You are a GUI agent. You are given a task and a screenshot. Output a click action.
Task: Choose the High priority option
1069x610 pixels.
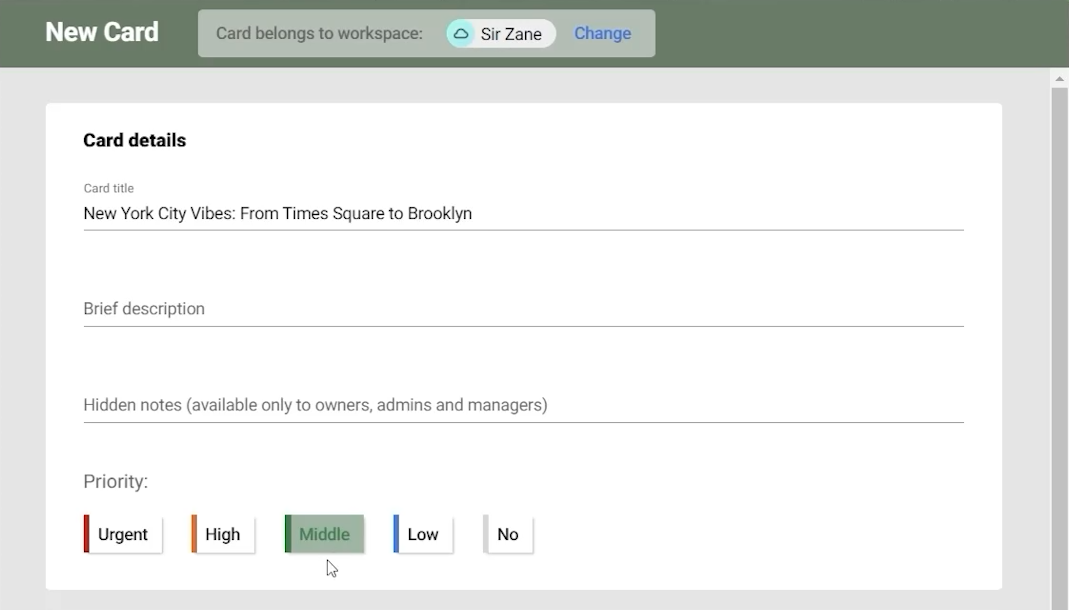pyautogui.click(x=223, y=534)
